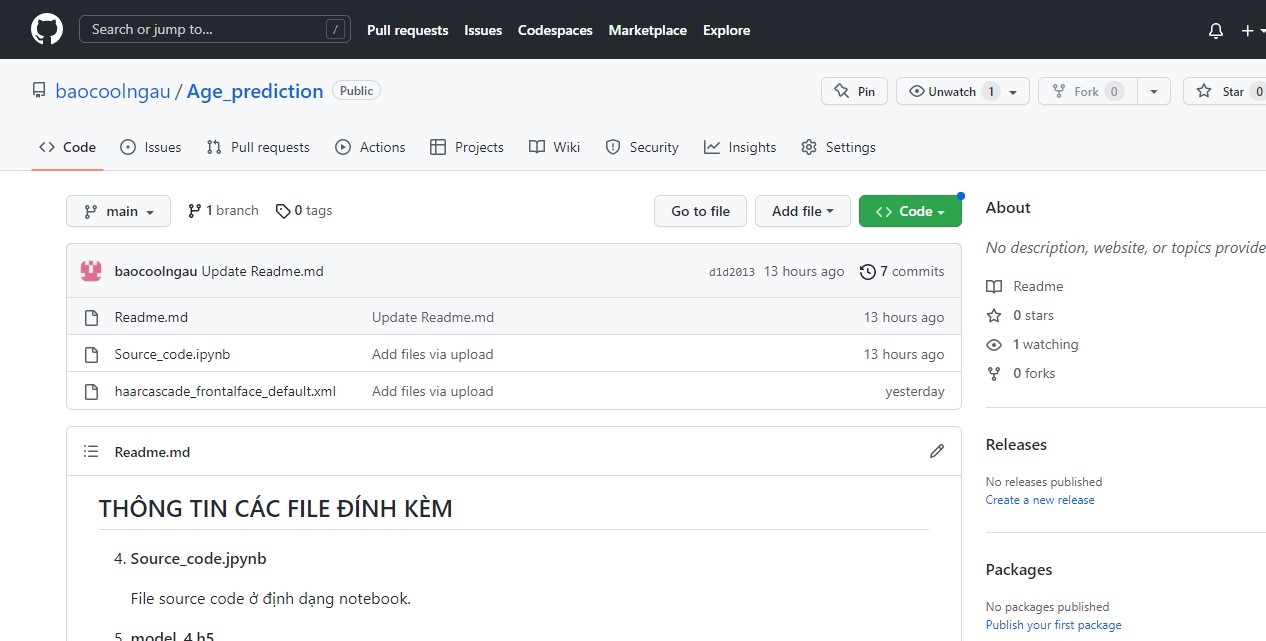Click Create a new release
This screenshot has height=641, width=1266.
[1040, 500]
